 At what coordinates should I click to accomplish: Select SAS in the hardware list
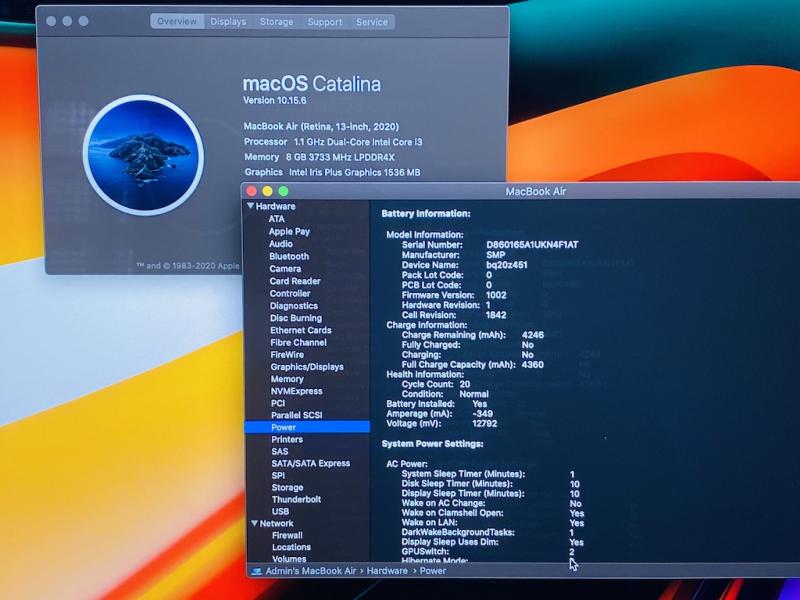pyautogui.click(x=280, y=452)
